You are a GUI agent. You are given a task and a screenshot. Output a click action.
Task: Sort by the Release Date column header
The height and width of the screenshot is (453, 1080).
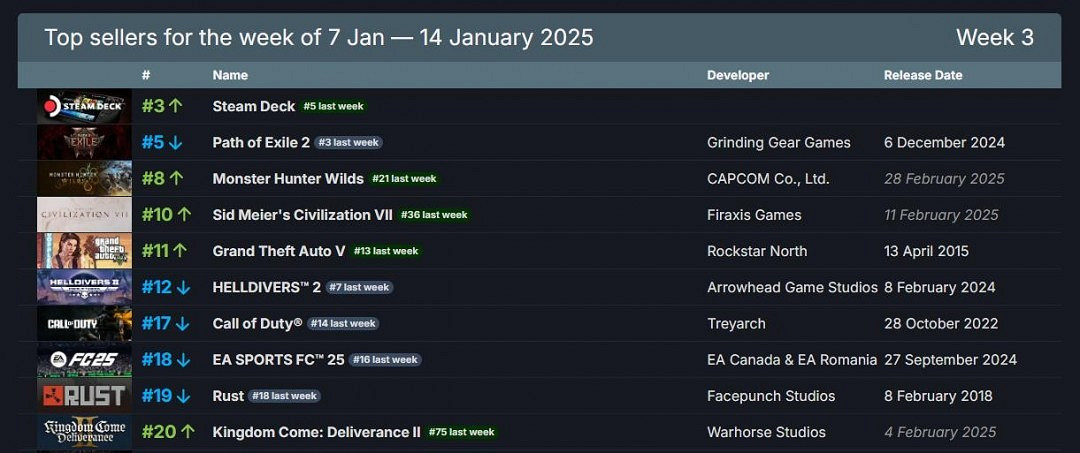(x=923, y=75)
